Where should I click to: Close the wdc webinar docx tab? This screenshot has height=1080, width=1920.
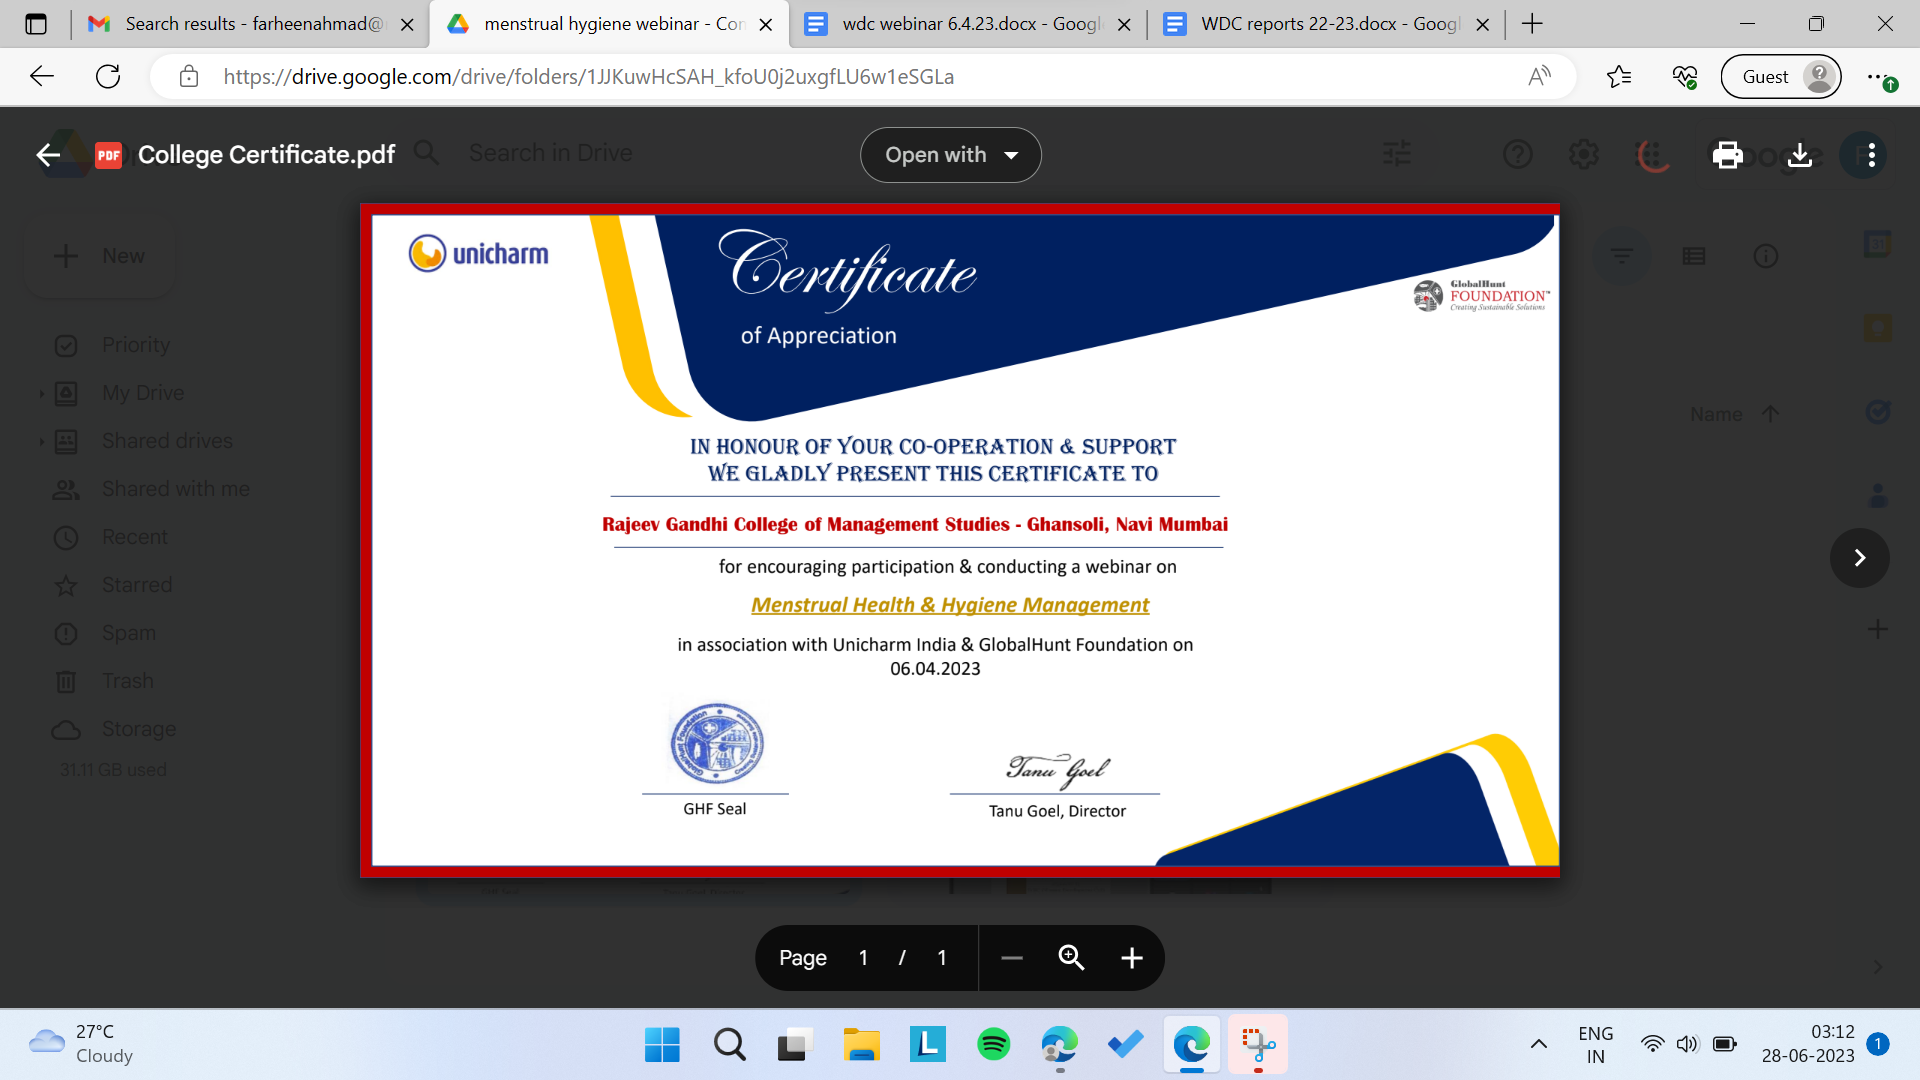click(1124, 24)
